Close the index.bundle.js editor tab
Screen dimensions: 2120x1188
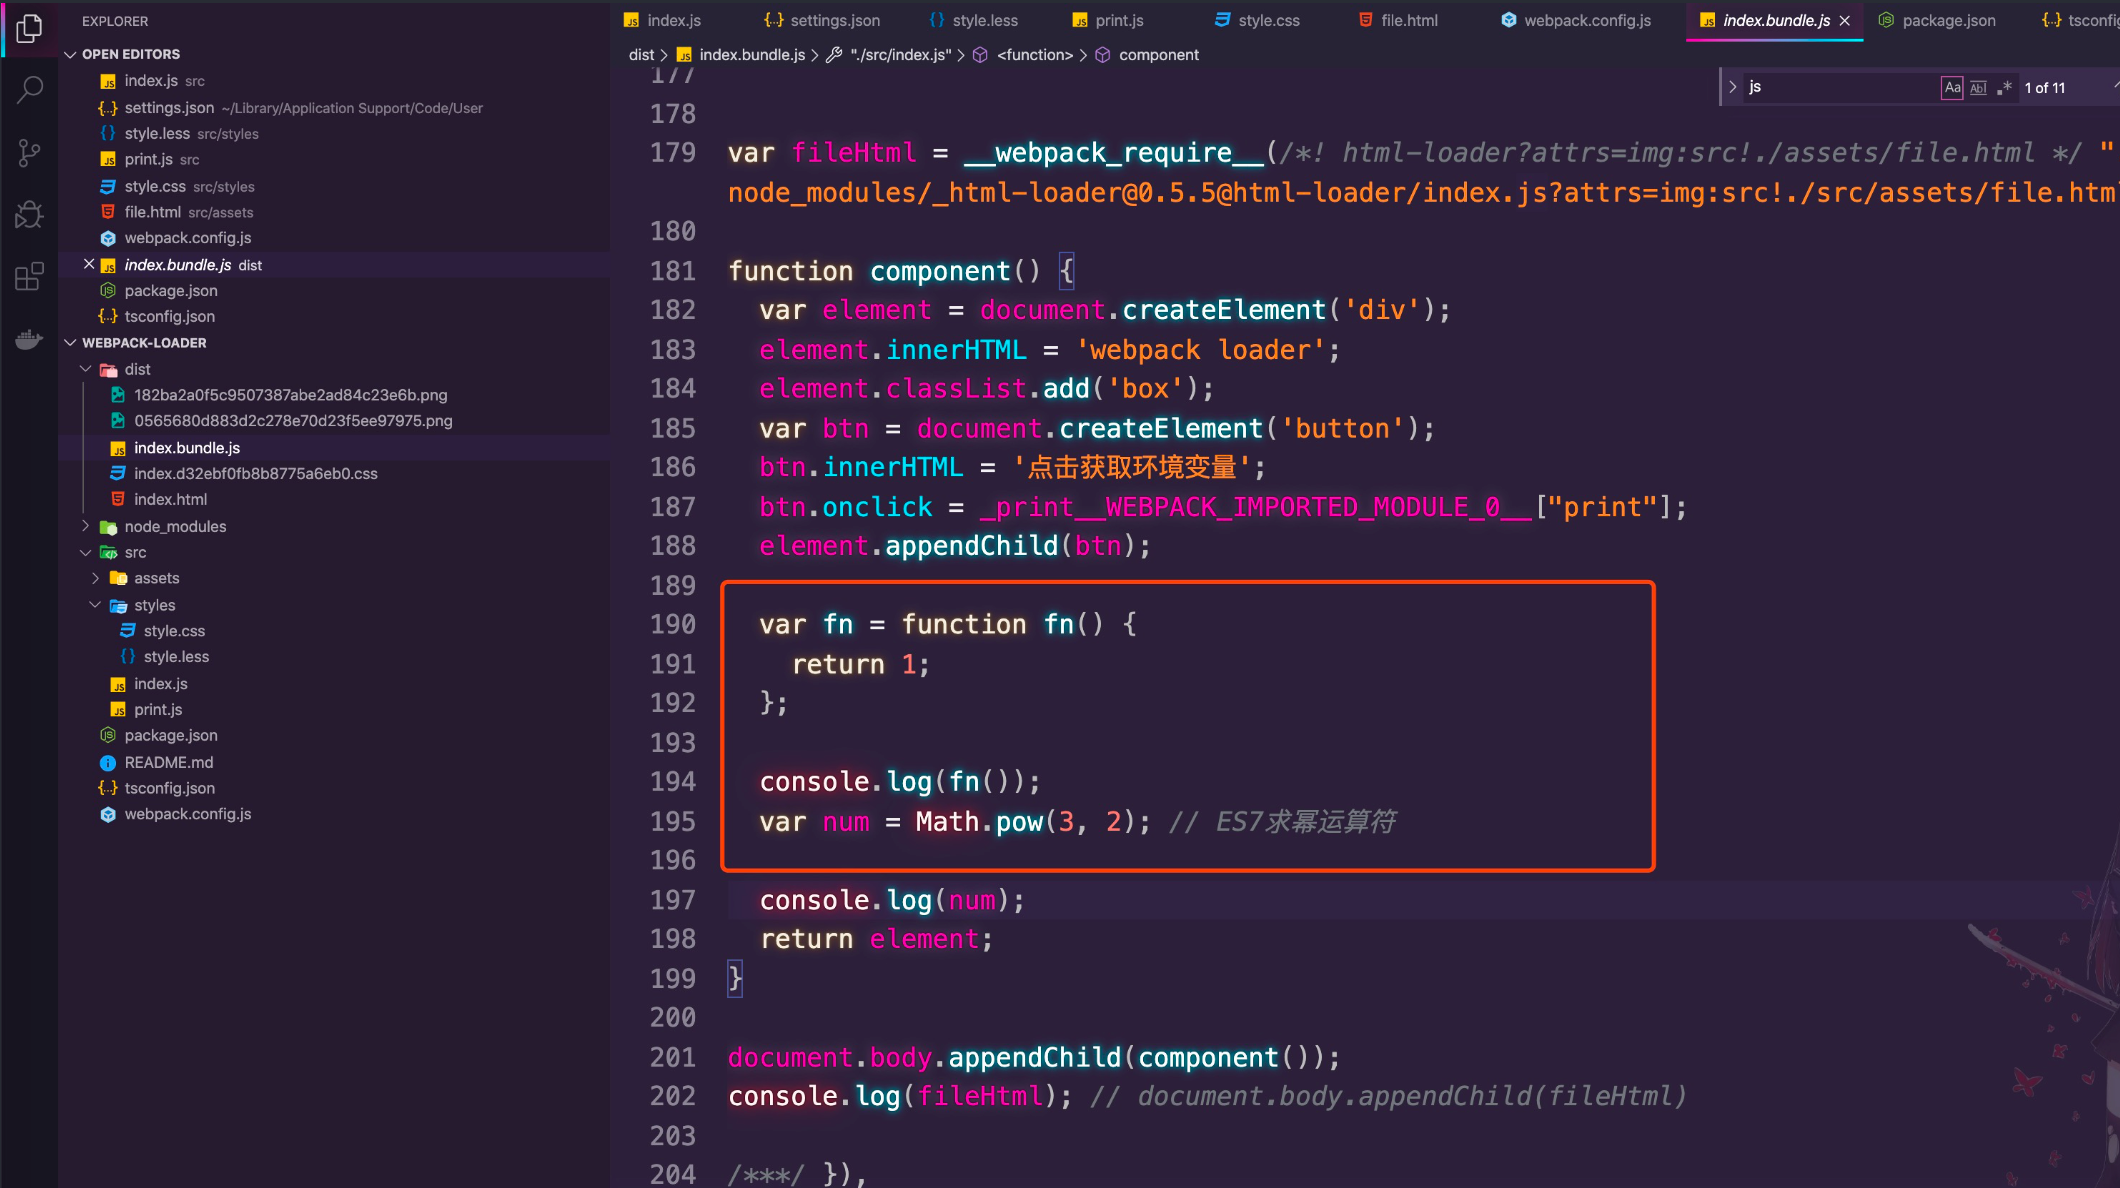pos(1845,21)
